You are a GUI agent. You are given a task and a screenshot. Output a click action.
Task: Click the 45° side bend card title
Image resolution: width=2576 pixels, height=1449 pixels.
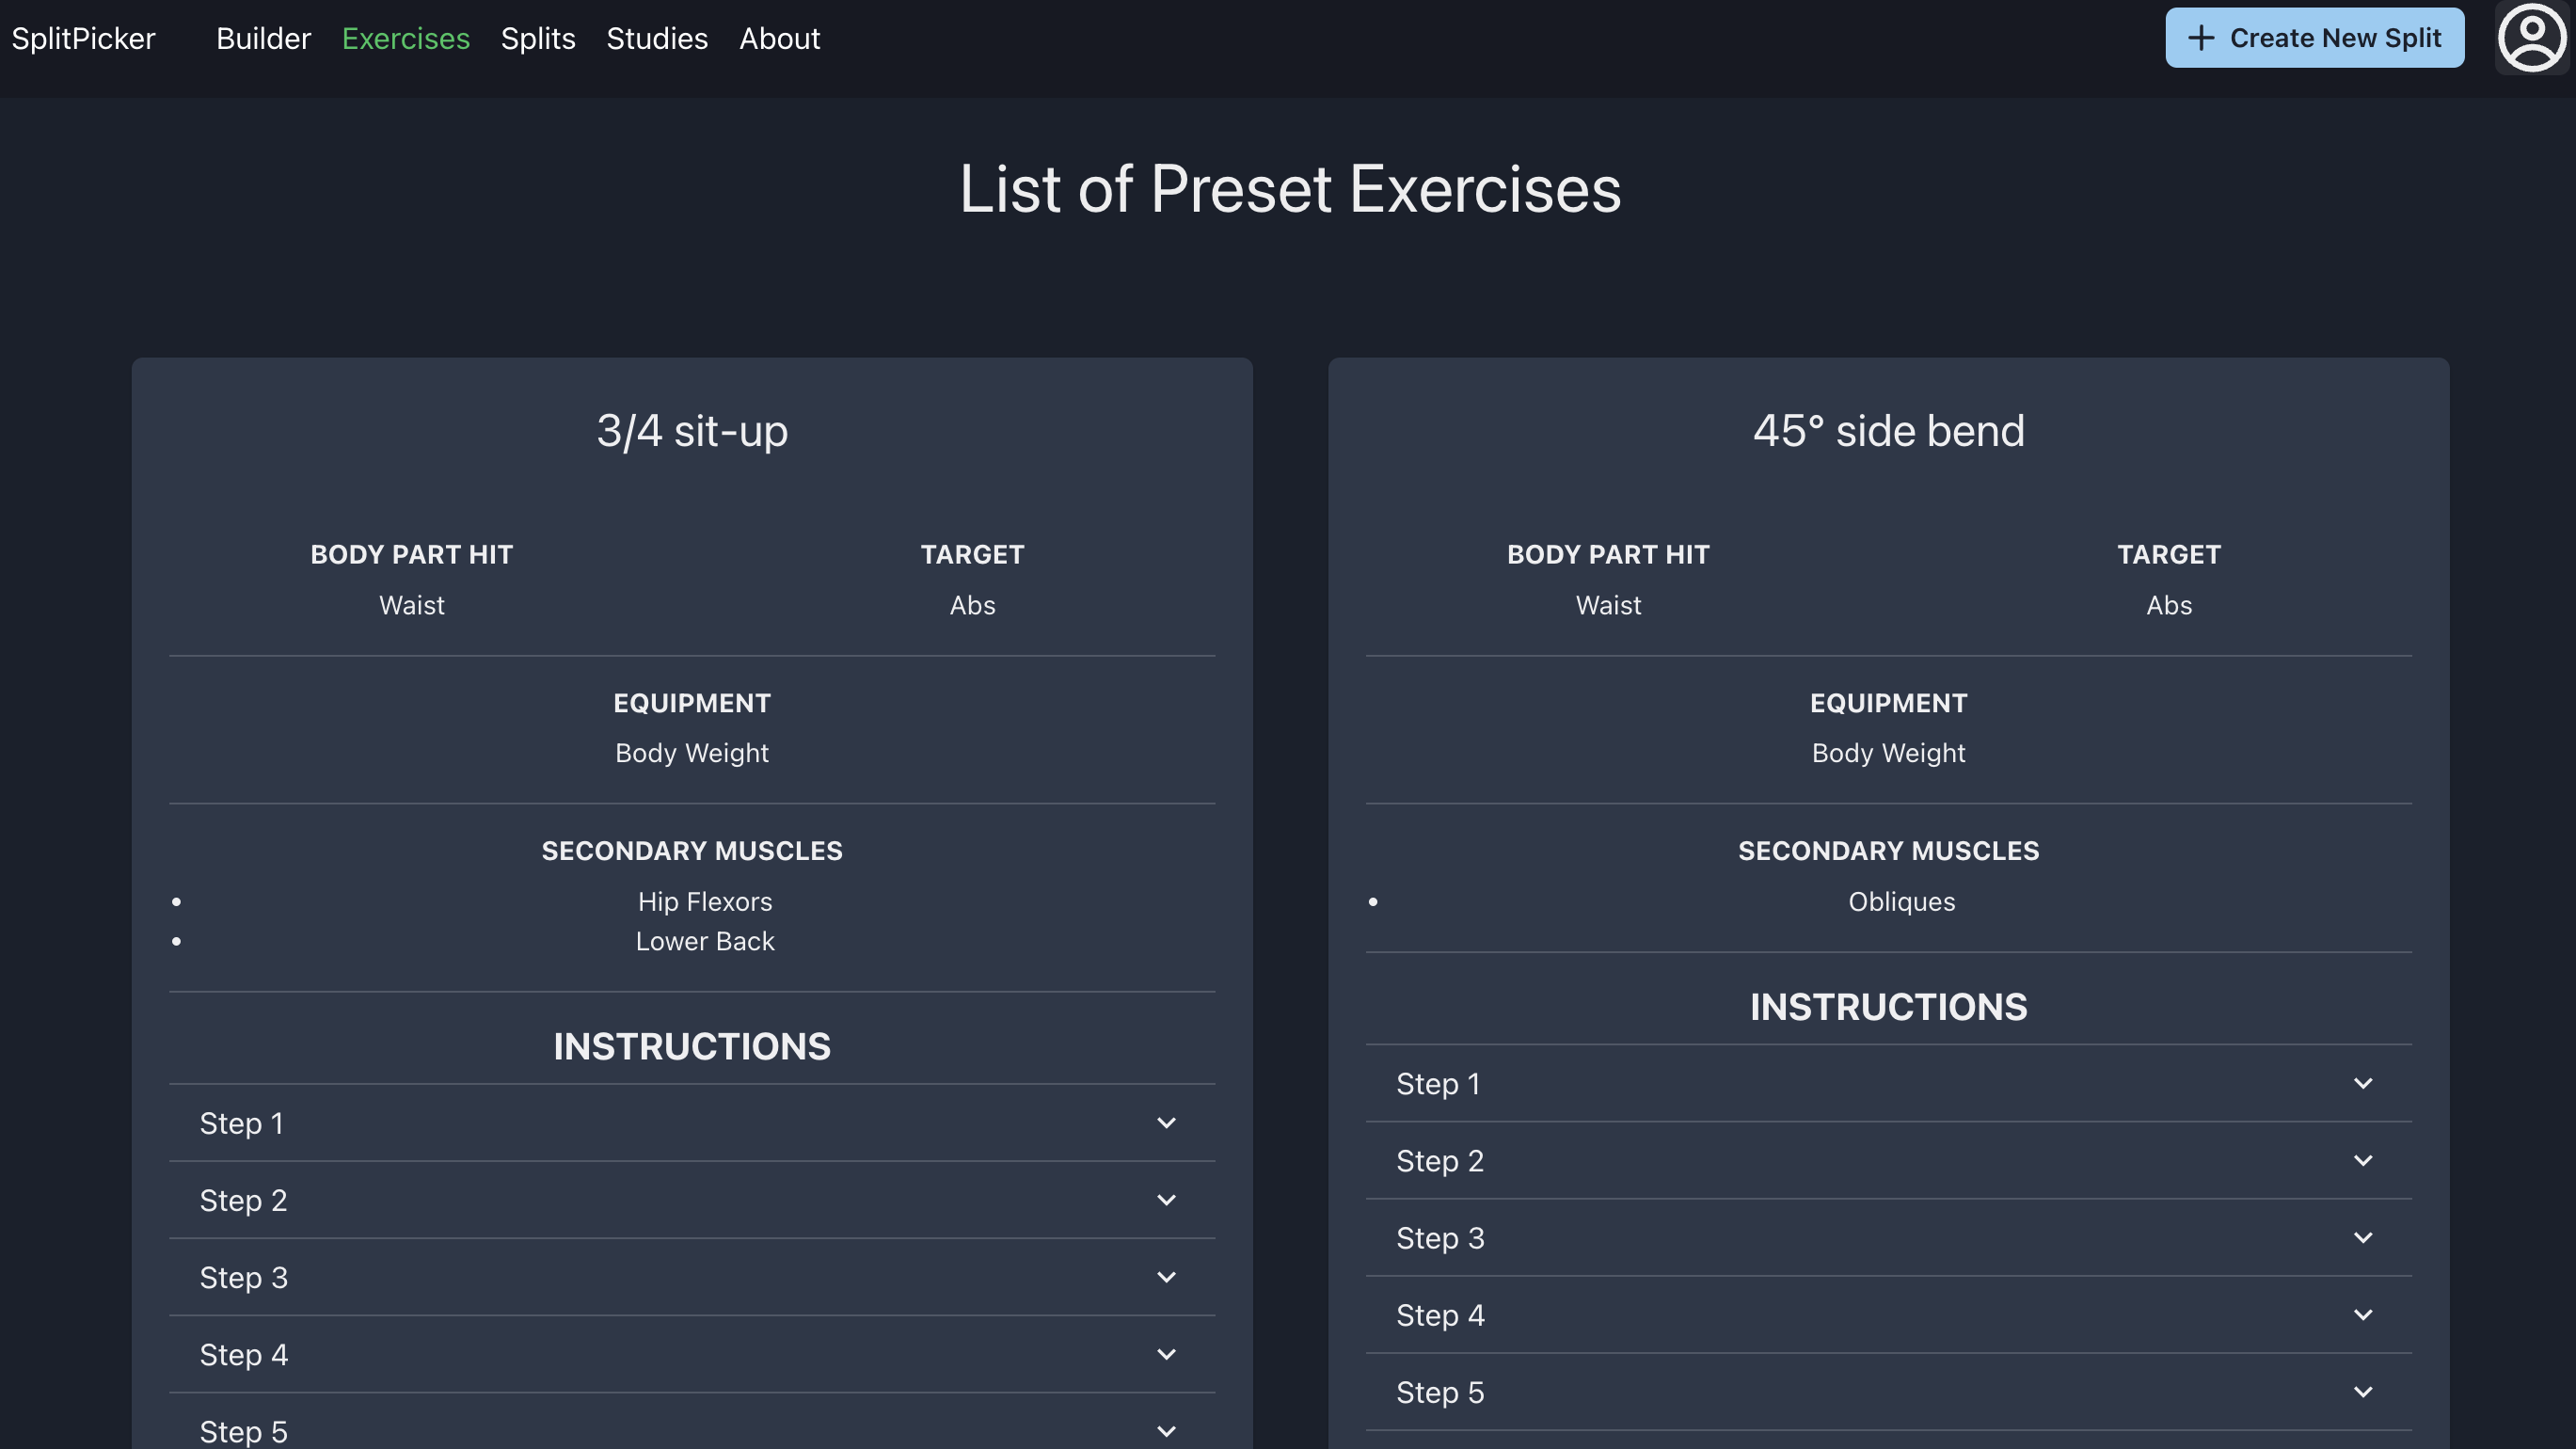(1887, 431)
